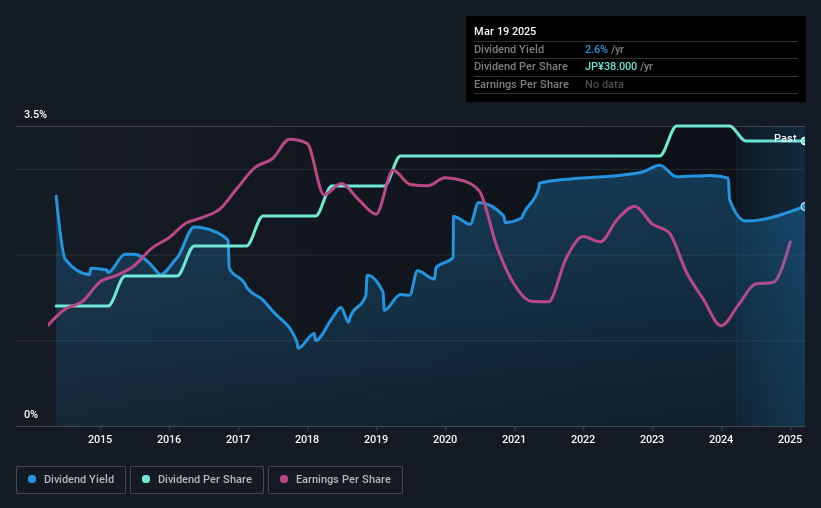Screen dimensions: 821x508
Task: Click the Mar 19 2025 tooltip date
Action: coord(505,31)
